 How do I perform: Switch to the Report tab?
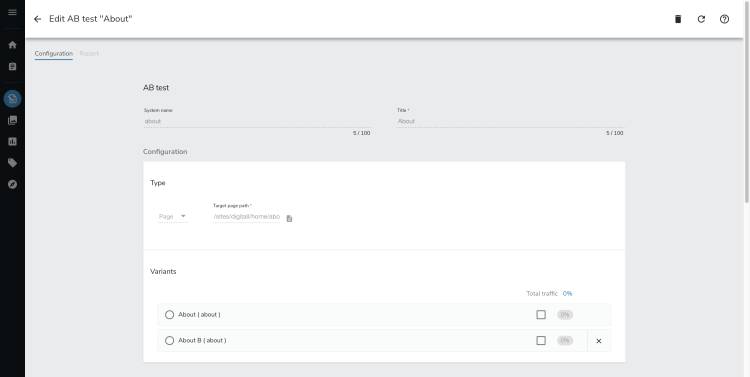89,54
